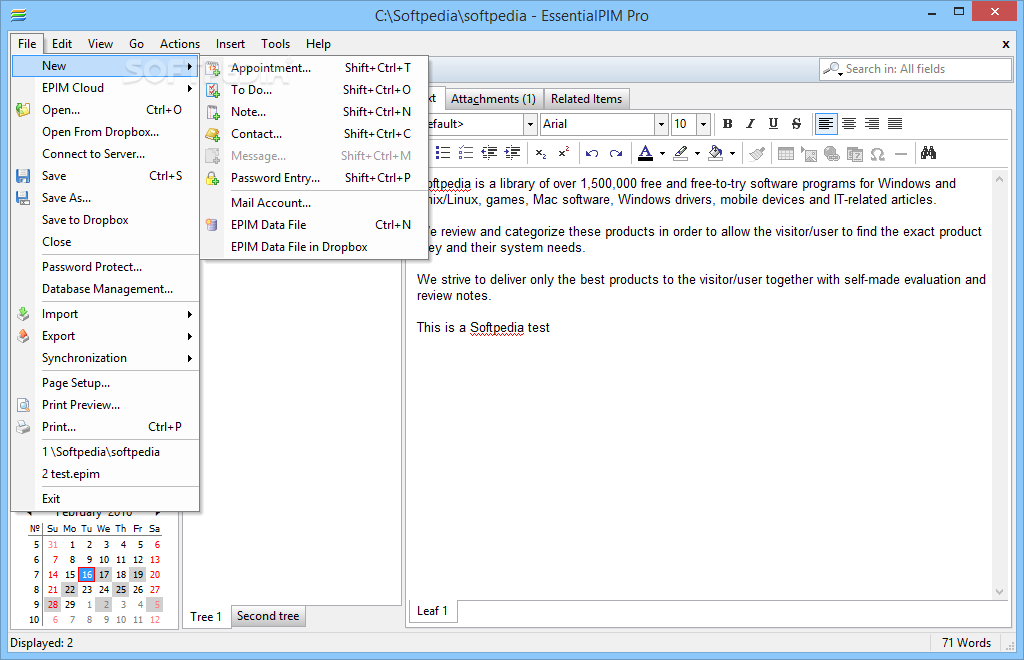The width and height of the screenshot is (1024, 660).
Task: Choose Note... from the New submenu
Action: [314, 112]
